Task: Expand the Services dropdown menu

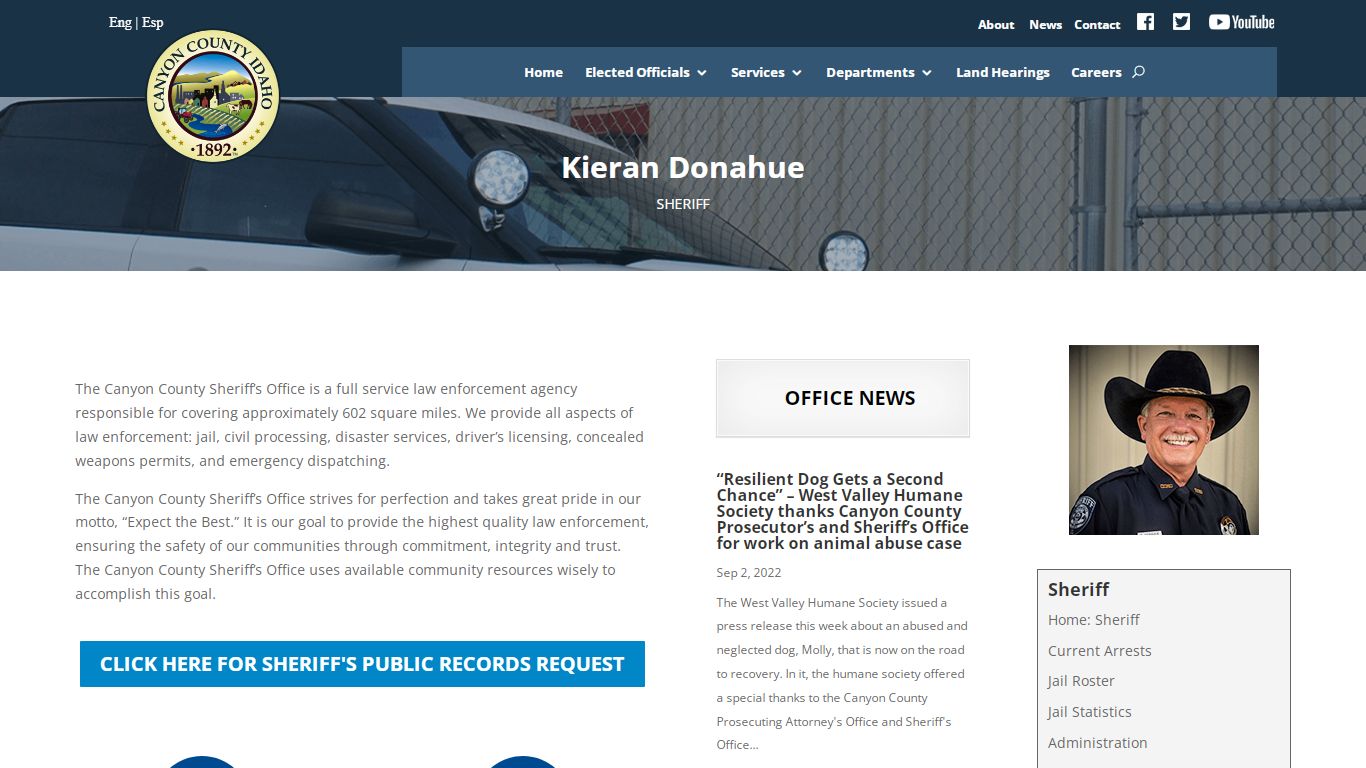Action: tap(766, 72)
